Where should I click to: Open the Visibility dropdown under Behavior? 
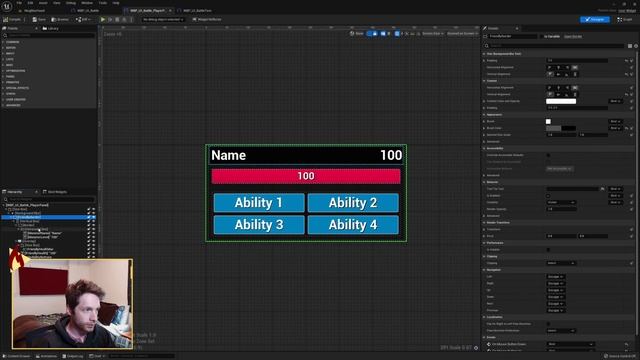click(x=561, y=202)
